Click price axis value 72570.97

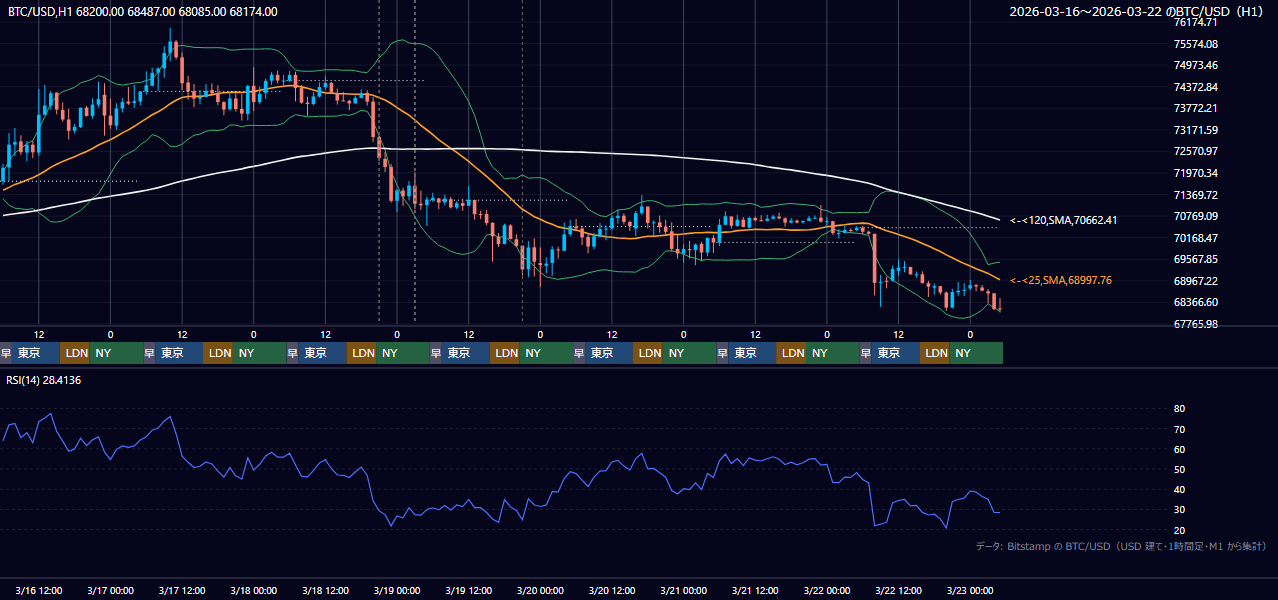(1195, 151)
